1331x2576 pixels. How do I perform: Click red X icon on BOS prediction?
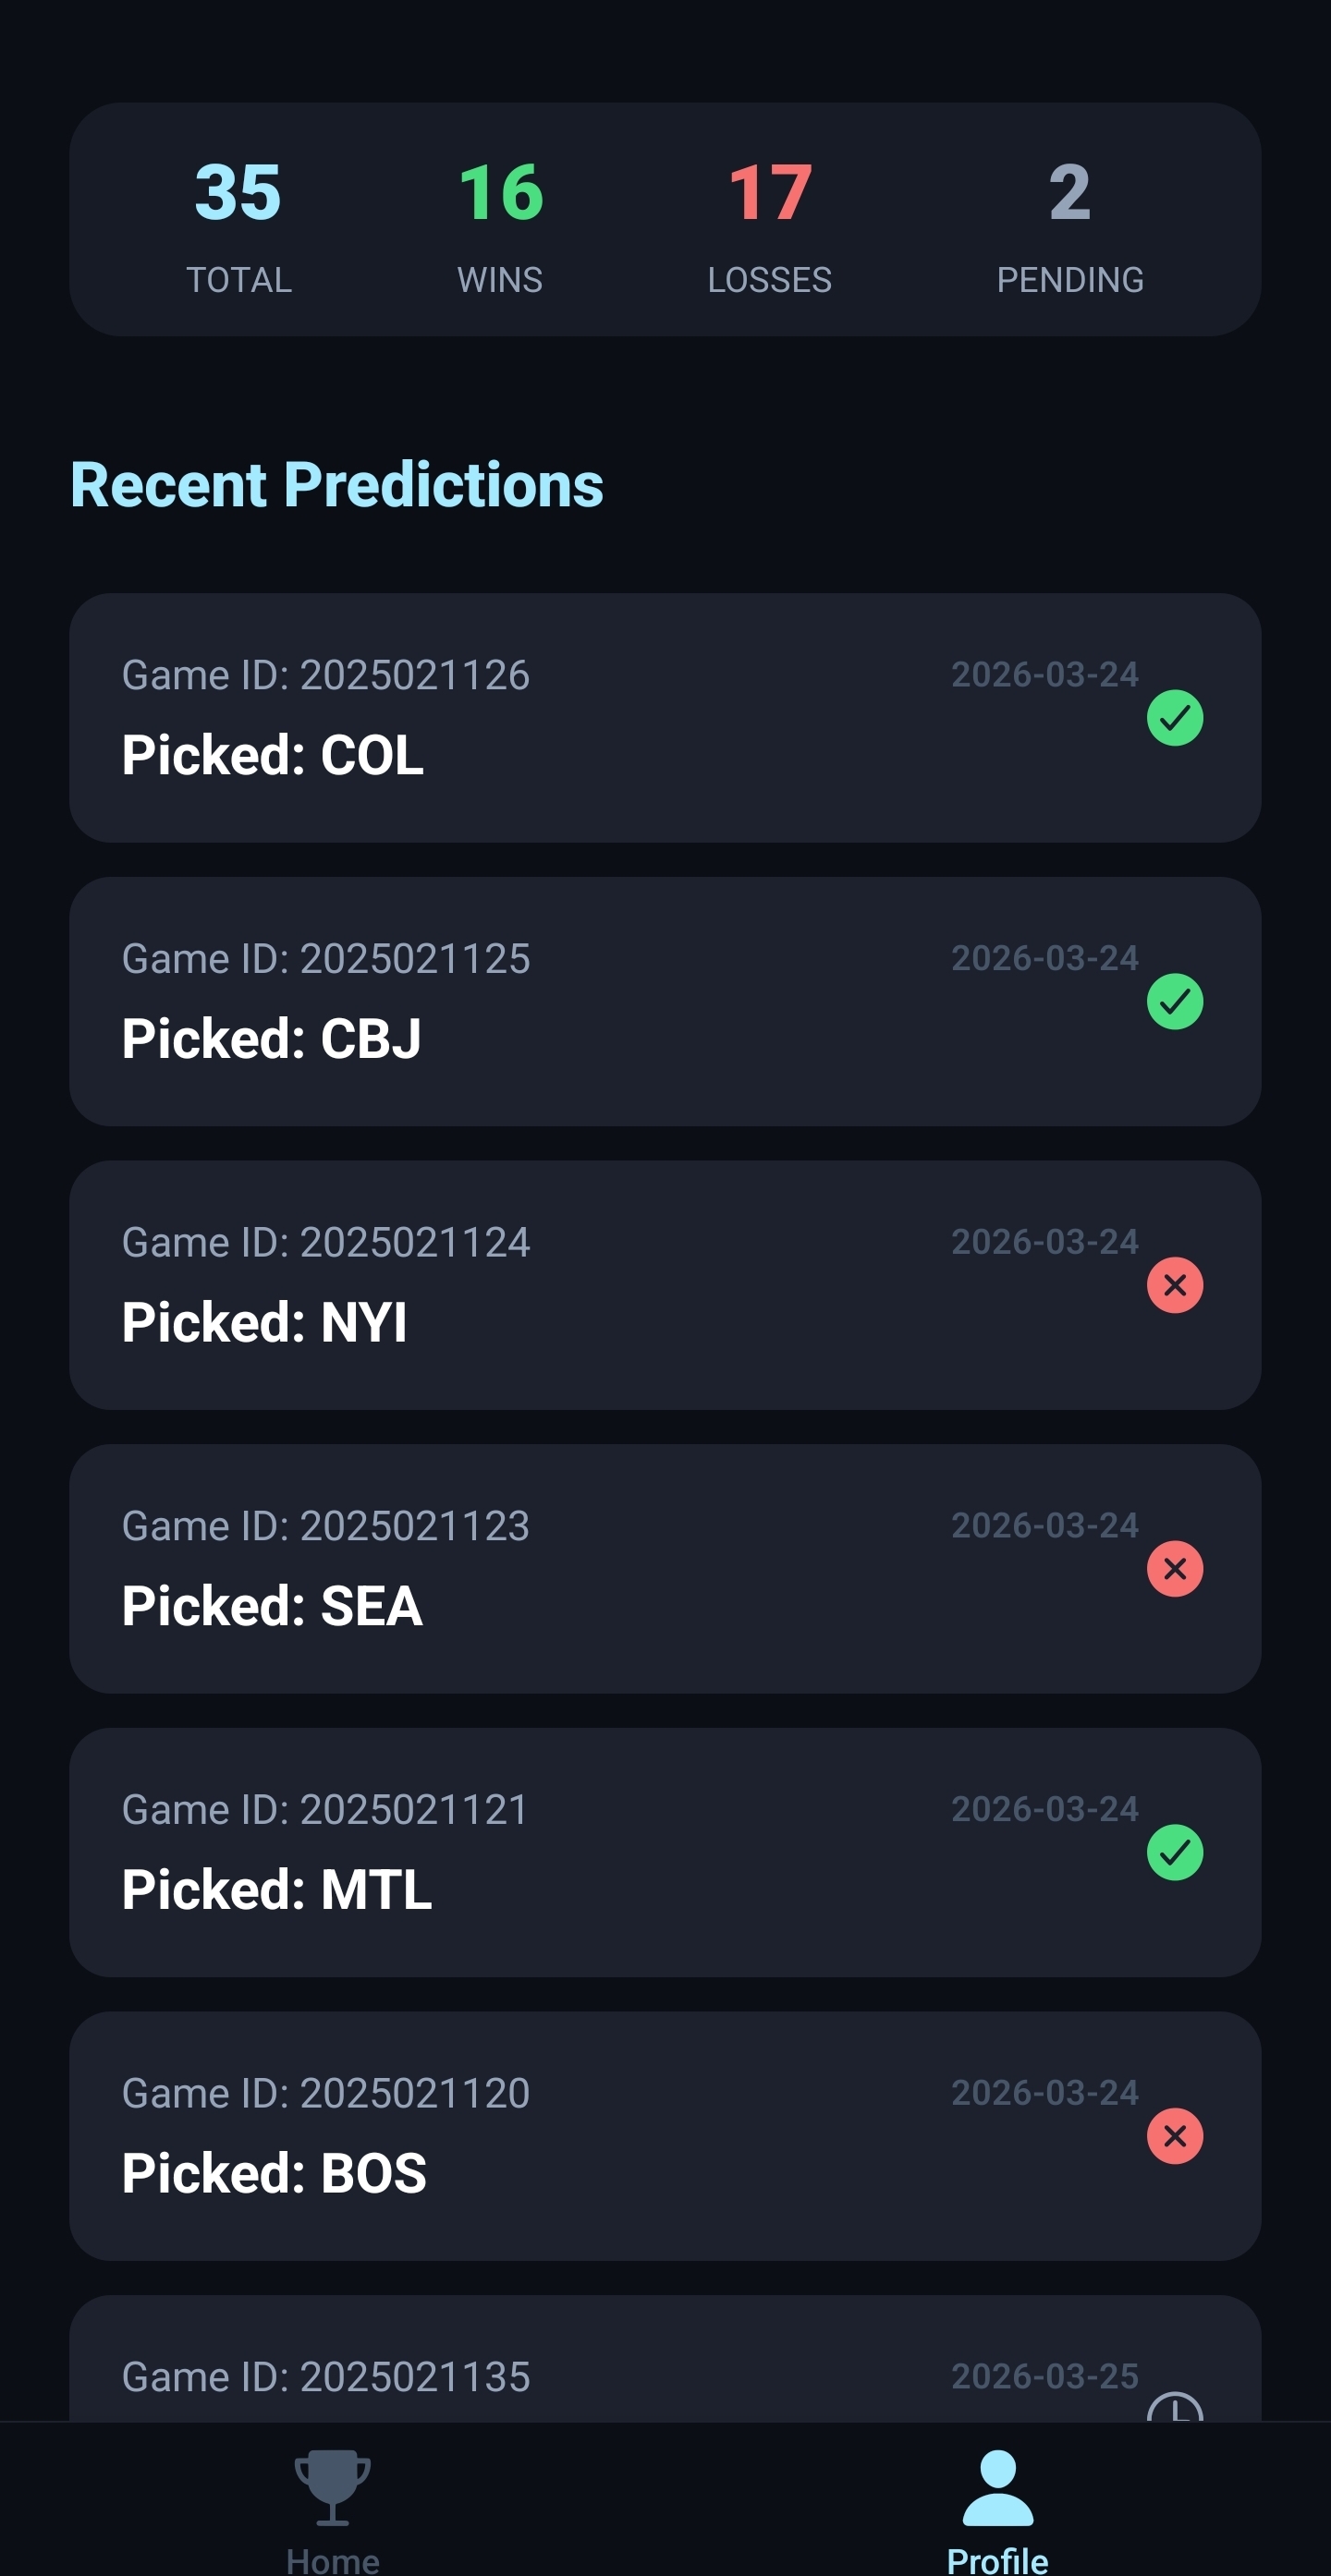pos(1174,2135)
